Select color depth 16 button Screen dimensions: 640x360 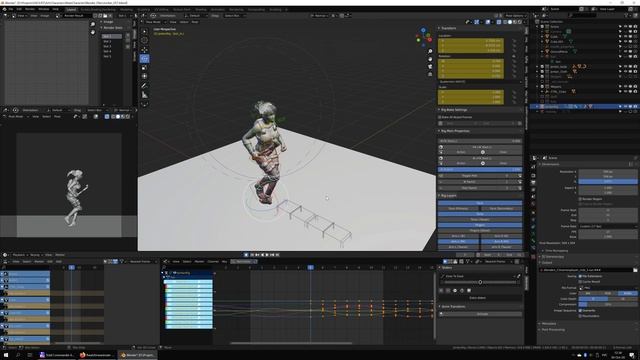click(x=623, y=299)
